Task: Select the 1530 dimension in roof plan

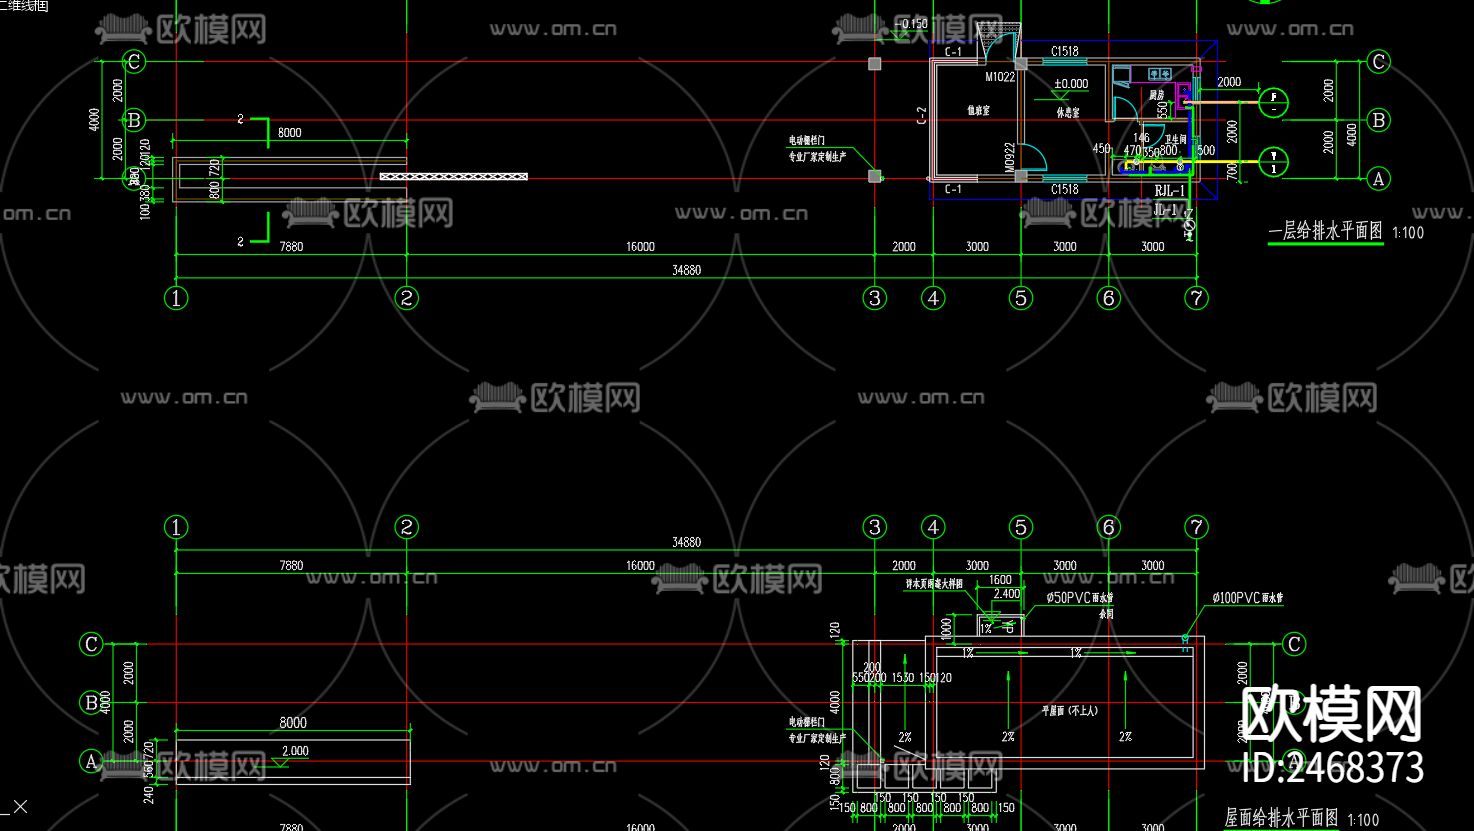Action: tap(903, 678)
